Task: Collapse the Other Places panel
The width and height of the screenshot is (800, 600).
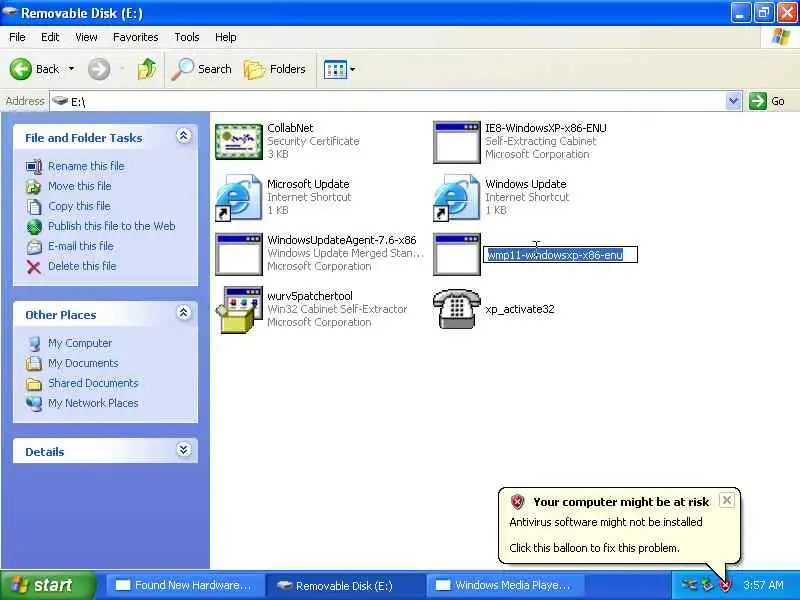Action: point(184,313)
